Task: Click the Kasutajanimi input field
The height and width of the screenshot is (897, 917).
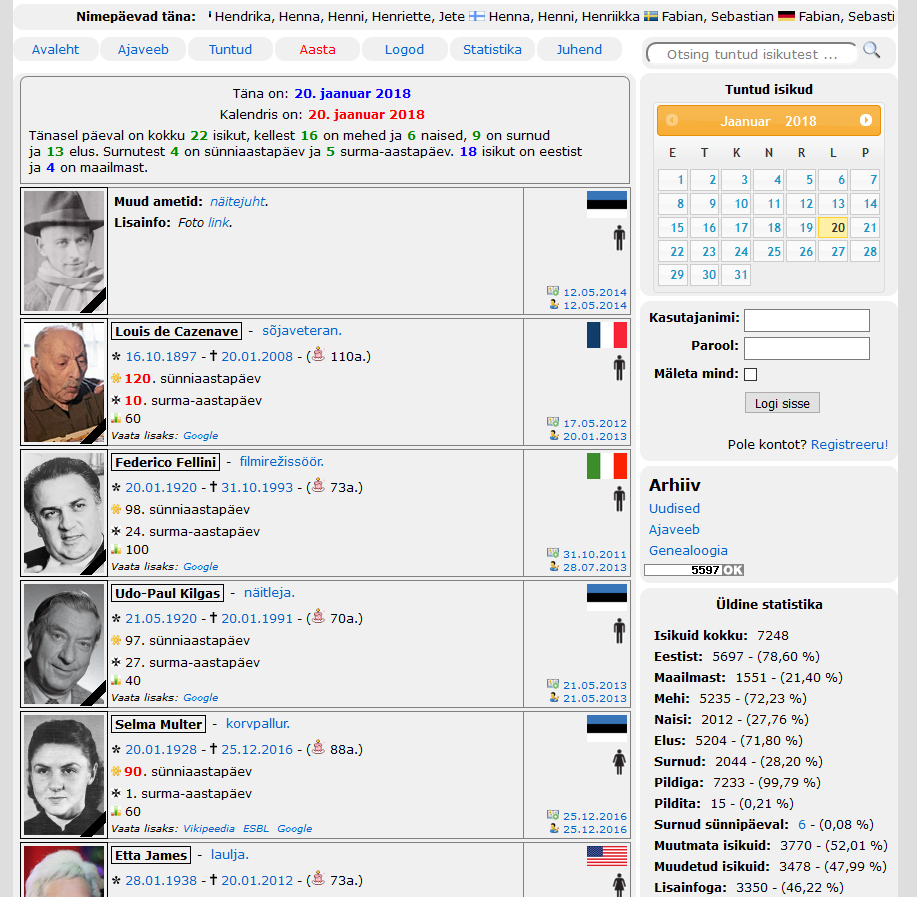Action: coord(806,320)
